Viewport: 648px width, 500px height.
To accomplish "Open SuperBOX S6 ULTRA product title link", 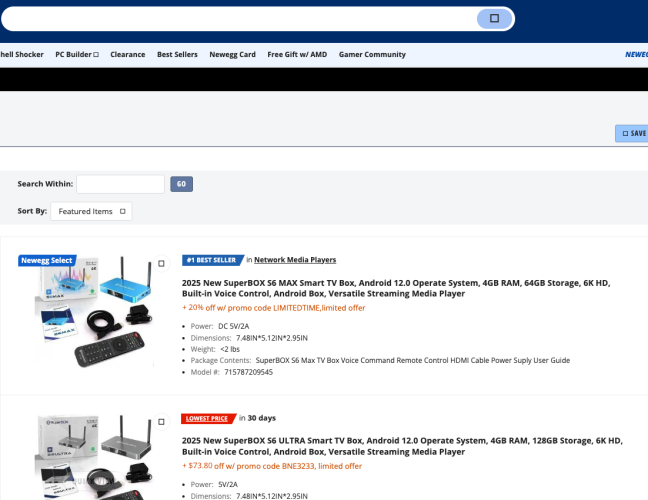I will pyautogui.click(x=395, y=445).
